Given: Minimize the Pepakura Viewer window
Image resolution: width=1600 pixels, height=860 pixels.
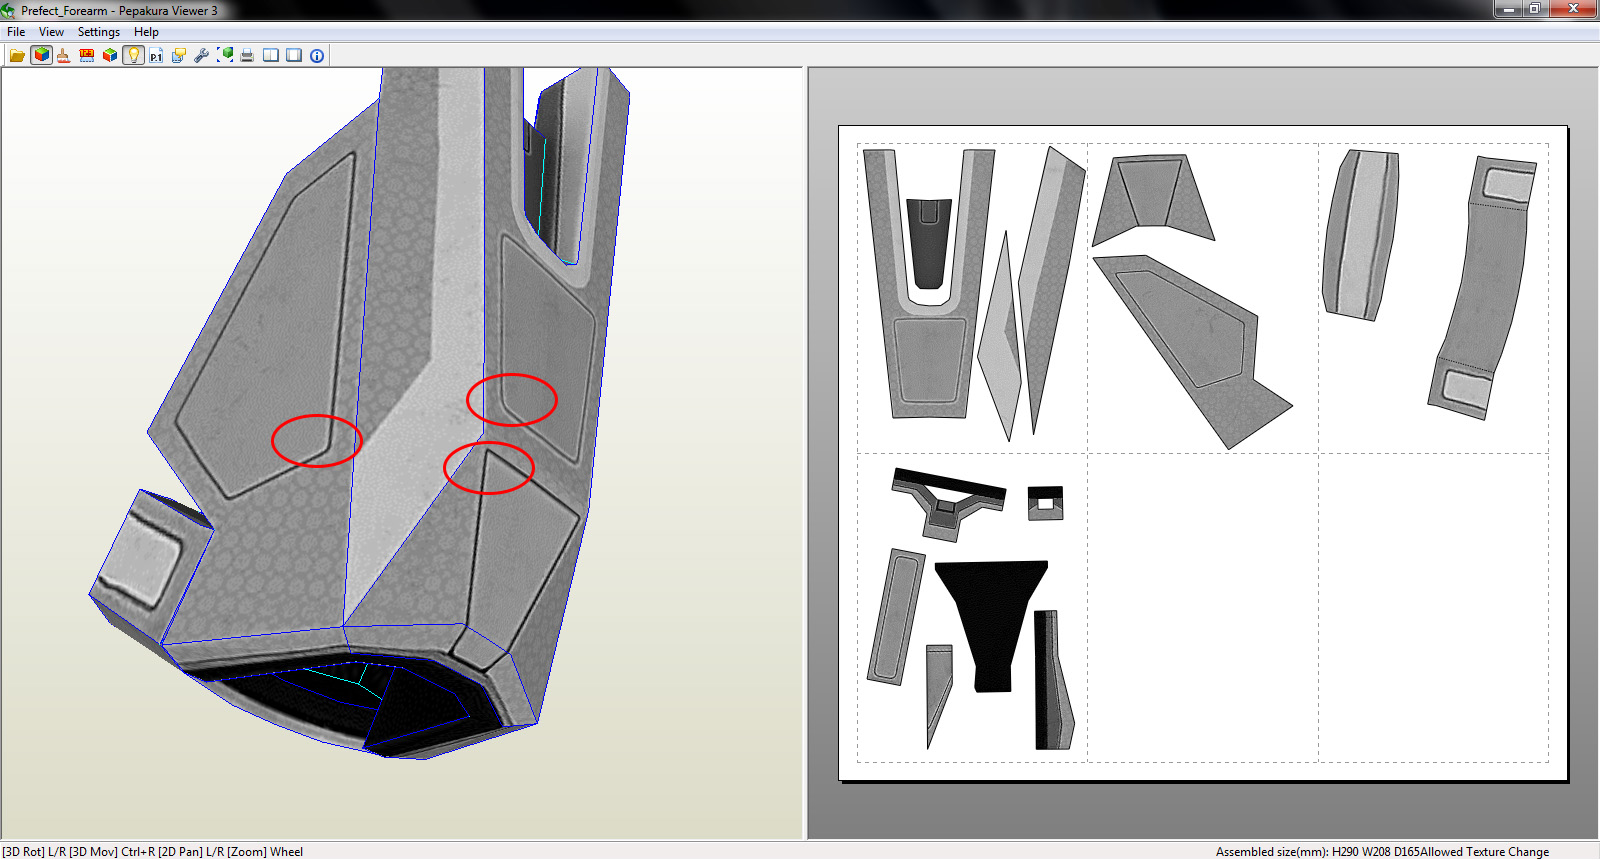Looking at the screenshot, I should [x=1508, y=9].
